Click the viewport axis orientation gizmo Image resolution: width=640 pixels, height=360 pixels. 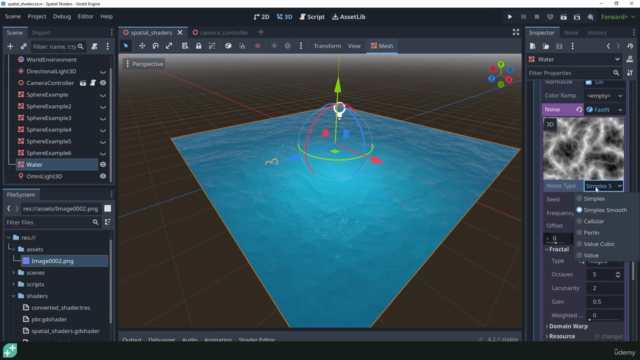501,74
